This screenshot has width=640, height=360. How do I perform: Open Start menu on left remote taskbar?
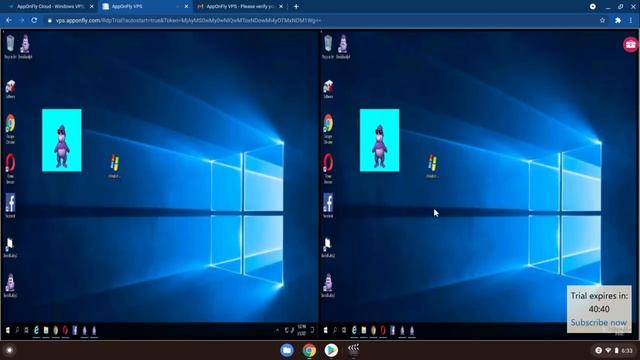click(7, 330)
